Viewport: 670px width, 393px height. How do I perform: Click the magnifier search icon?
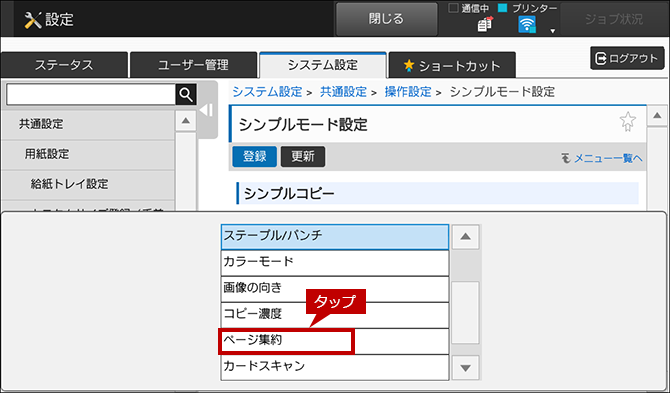[x=186, y=94]
